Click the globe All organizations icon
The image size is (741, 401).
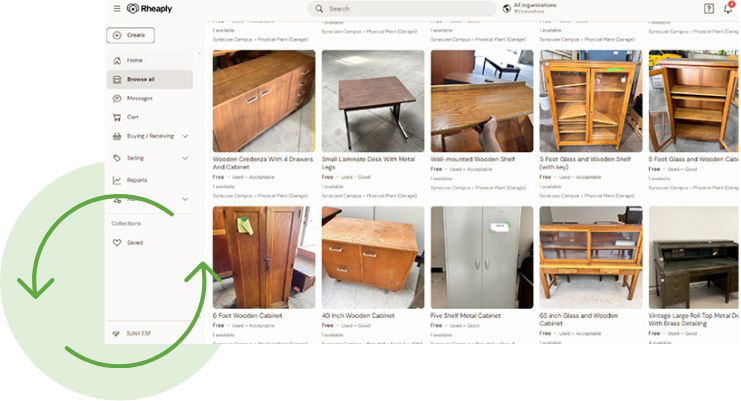click(x=507, y=9)
